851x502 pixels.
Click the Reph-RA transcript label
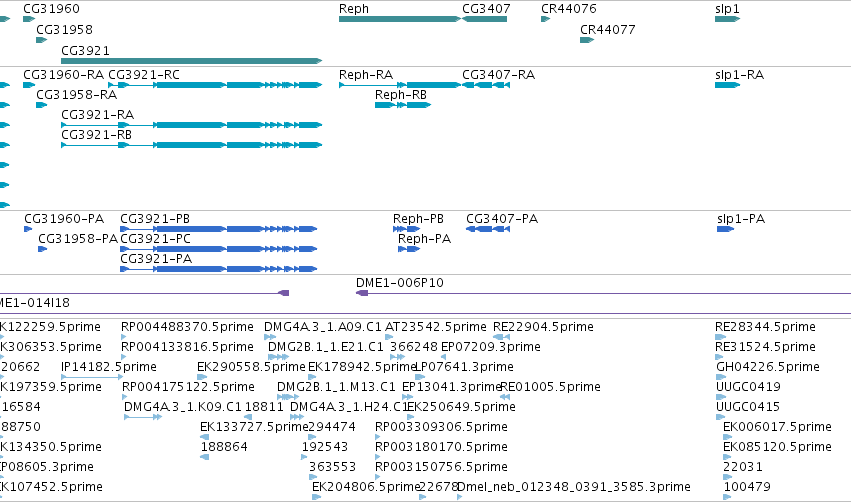[x=366, y=74]
